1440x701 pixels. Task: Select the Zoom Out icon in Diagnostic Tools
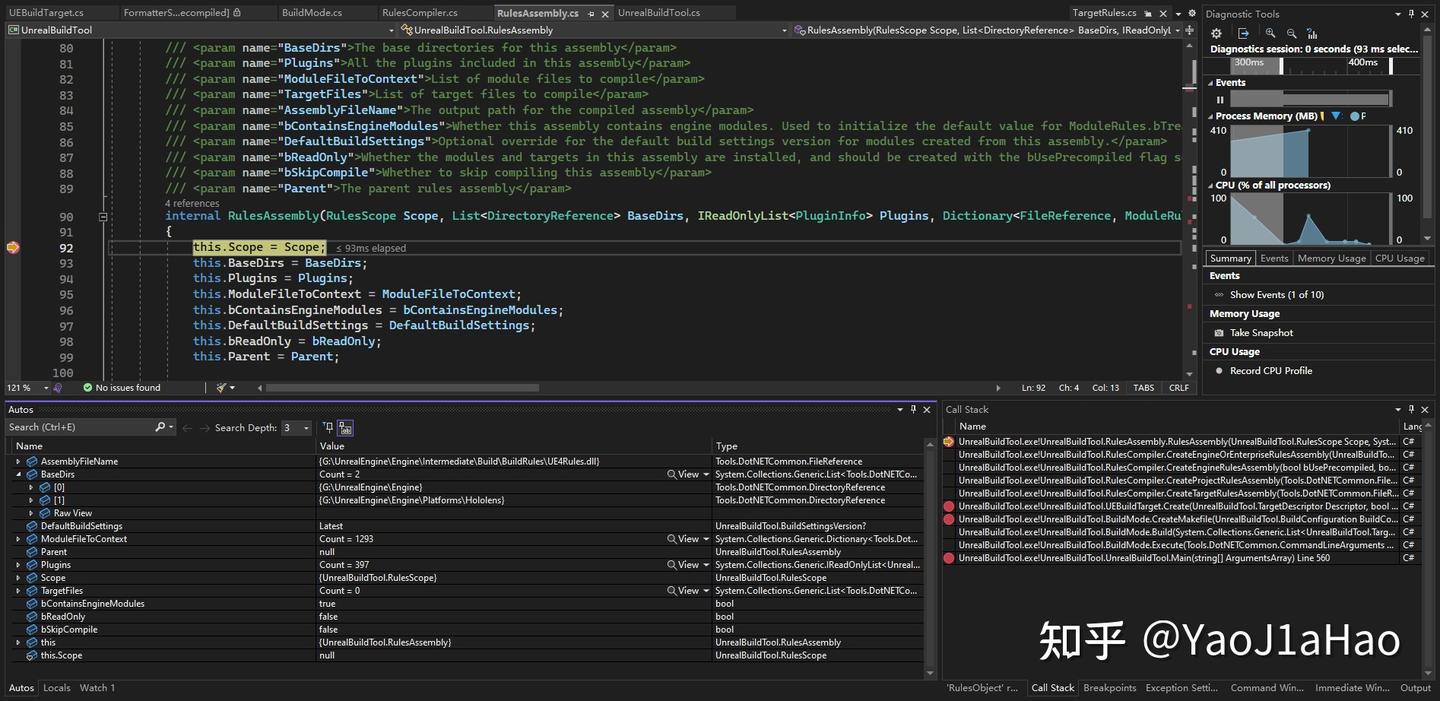coord(1290,33)
